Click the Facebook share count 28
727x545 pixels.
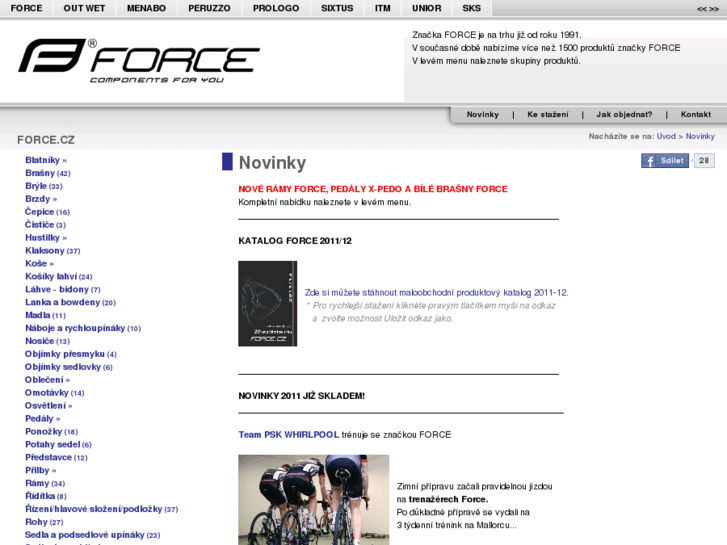pos(704,160)
